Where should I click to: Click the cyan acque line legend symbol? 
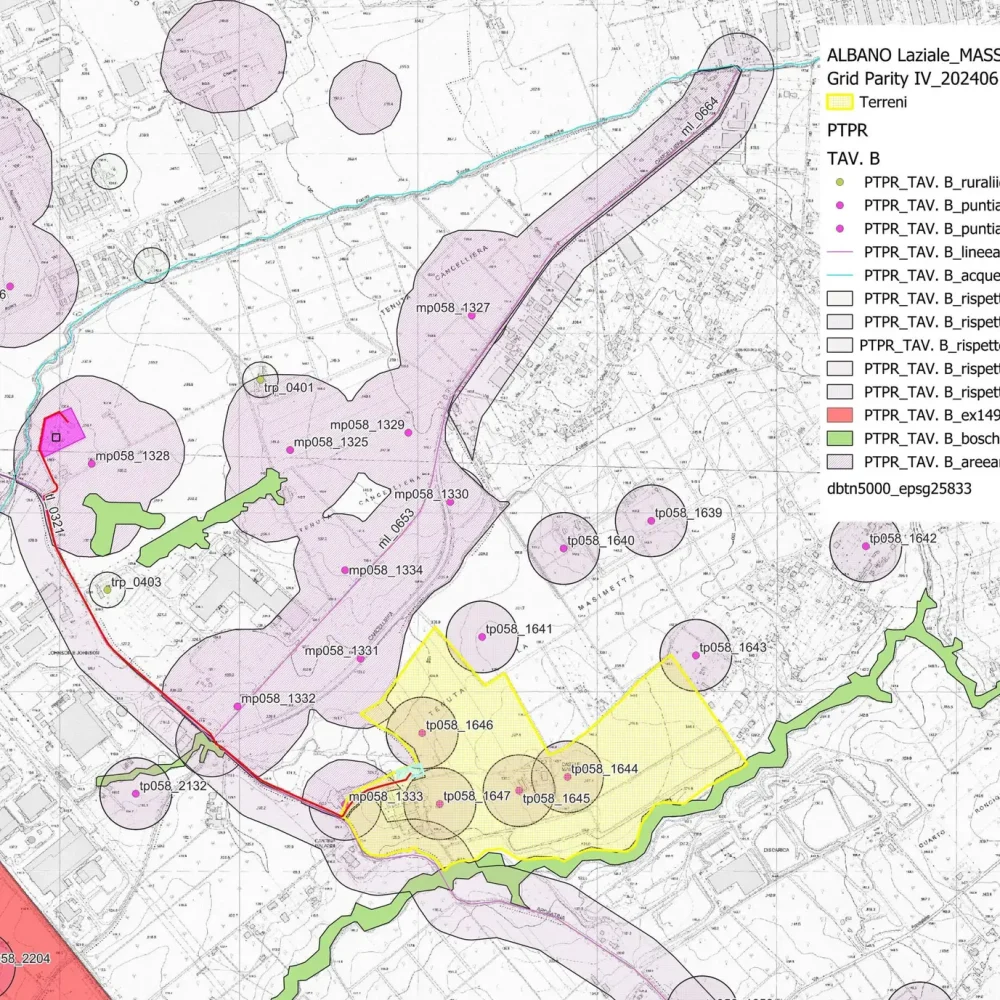click(840, 275)
